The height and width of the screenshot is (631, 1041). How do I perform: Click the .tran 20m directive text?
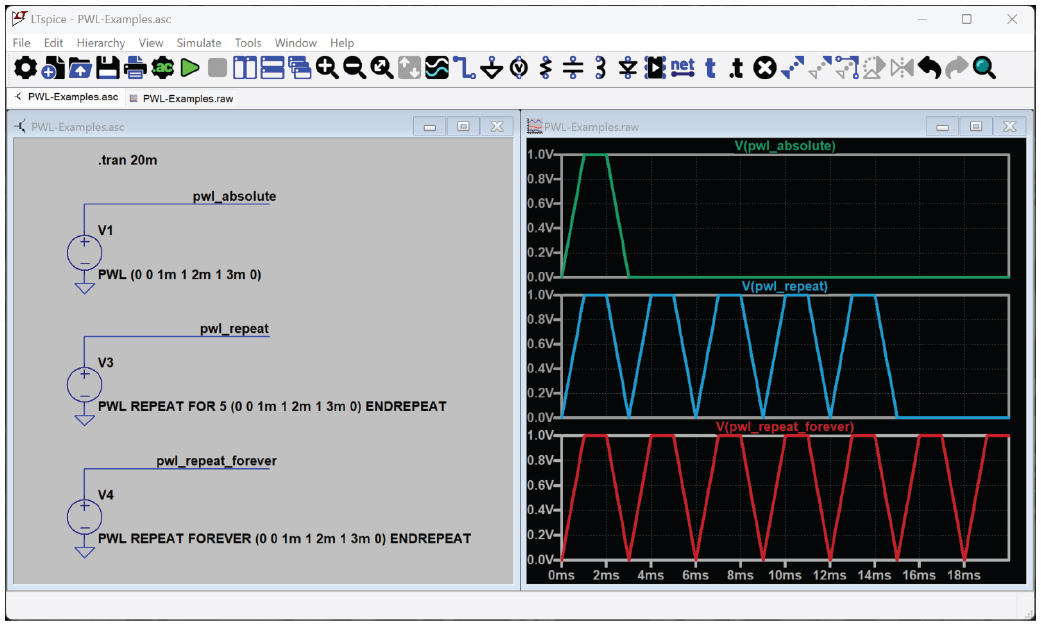click(127, 160)
